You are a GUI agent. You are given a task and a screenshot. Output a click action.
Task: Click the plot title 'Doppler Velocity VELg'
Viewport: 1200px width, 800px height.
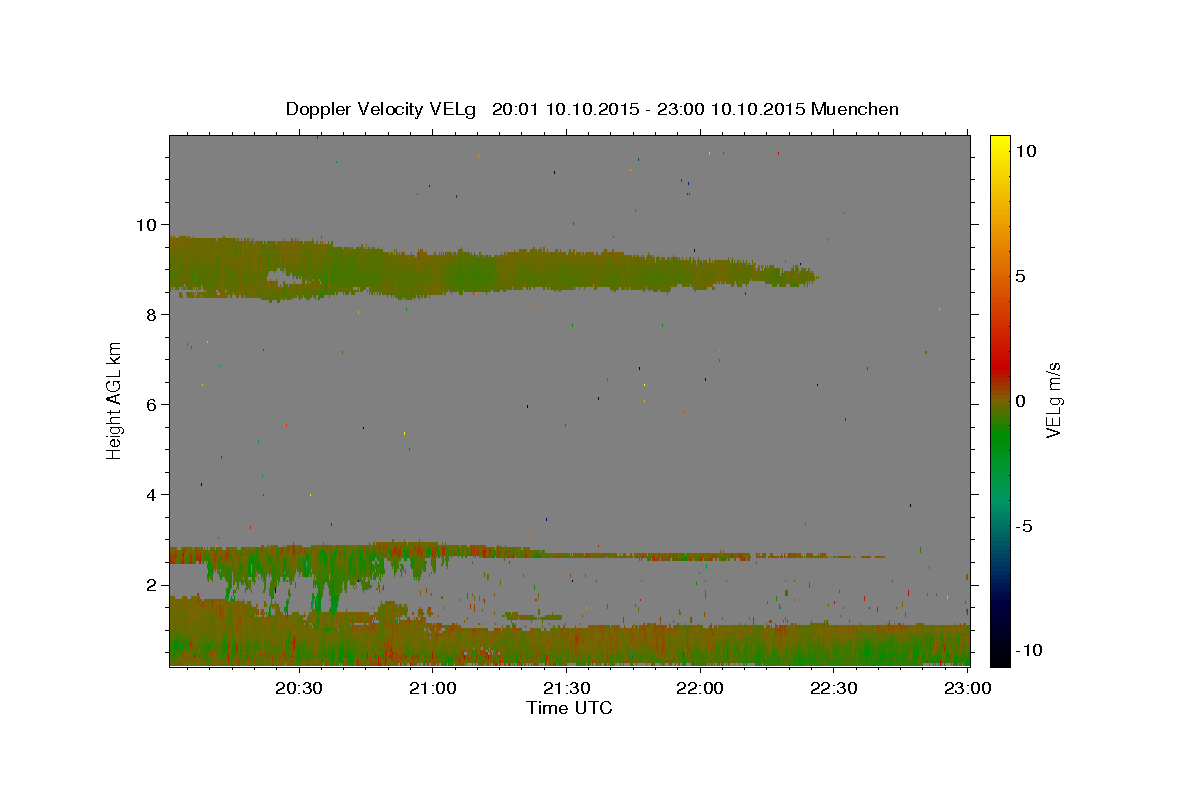coord(383,109)
